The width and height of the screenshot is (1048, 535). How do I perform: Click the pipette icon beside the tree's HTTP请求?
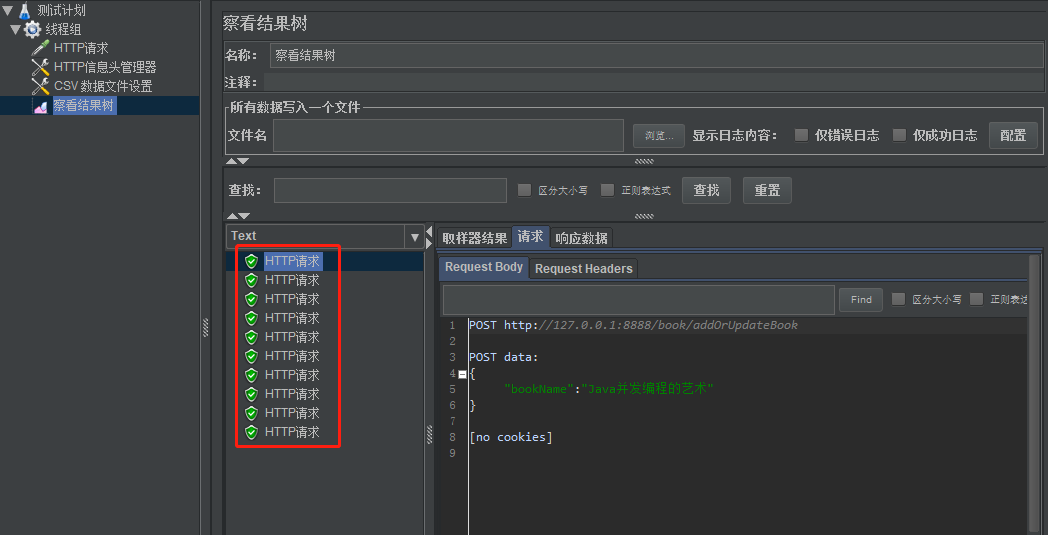[x=41, y=48]
